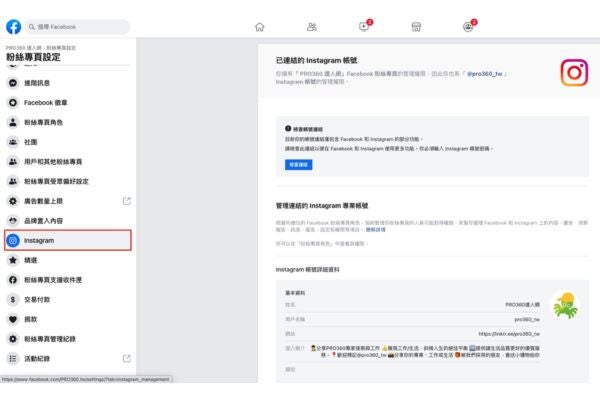Click the large Instagram logo icon

(574, 72)
